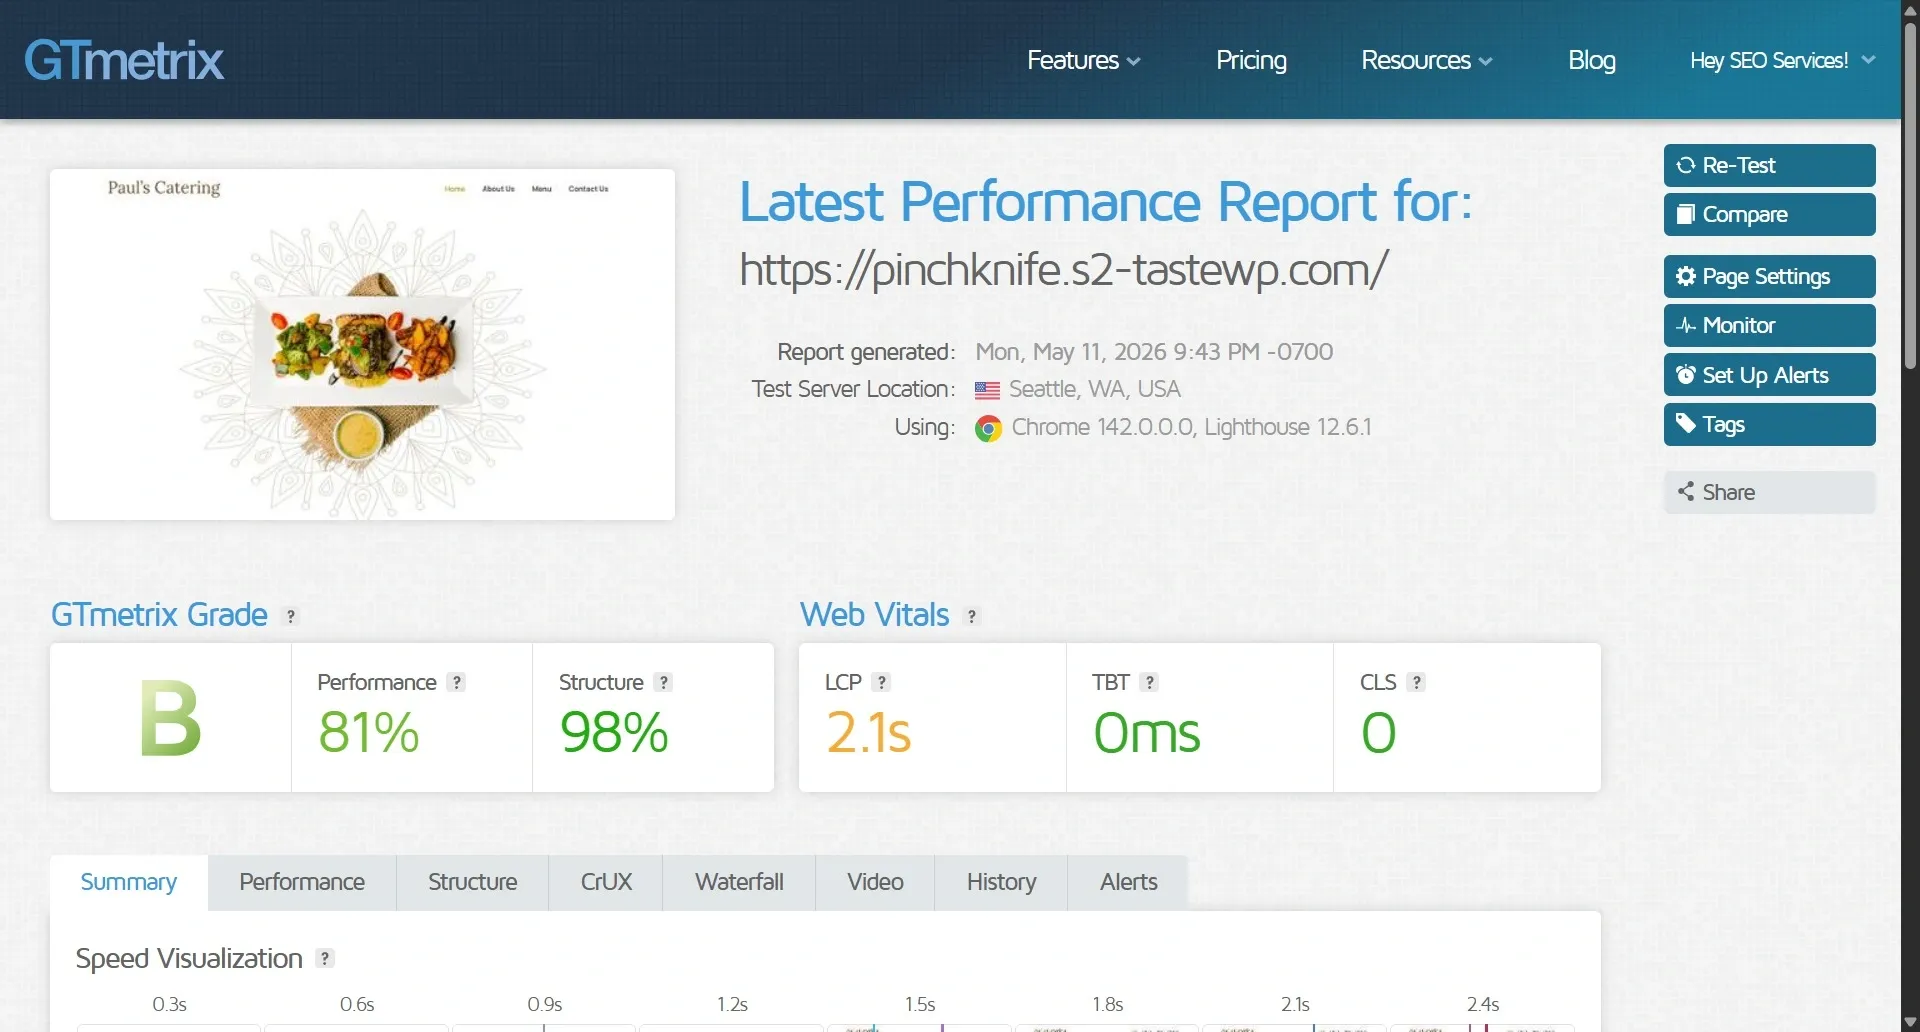Click the Paul's Catering page screenshot thumbnail

[x=362, y=344]
